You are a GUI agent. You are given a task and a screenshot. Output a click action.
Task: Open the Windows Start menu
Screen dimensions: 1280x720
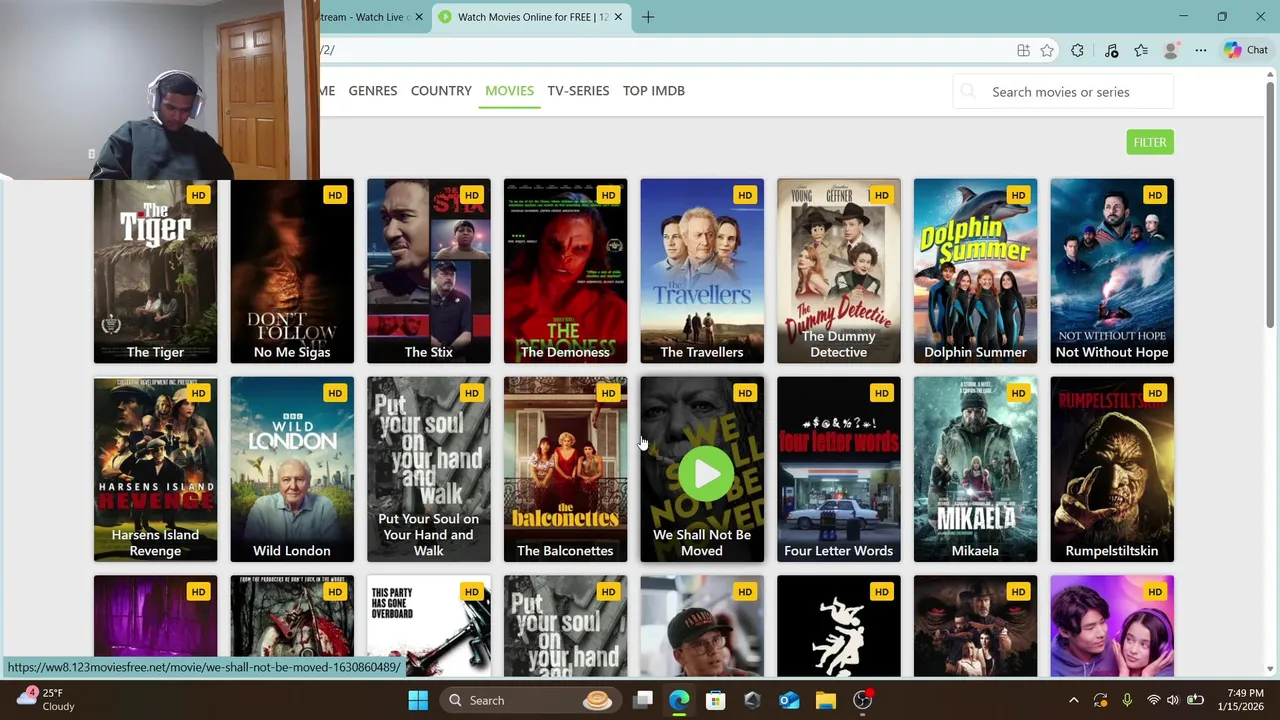pos(418,700)
